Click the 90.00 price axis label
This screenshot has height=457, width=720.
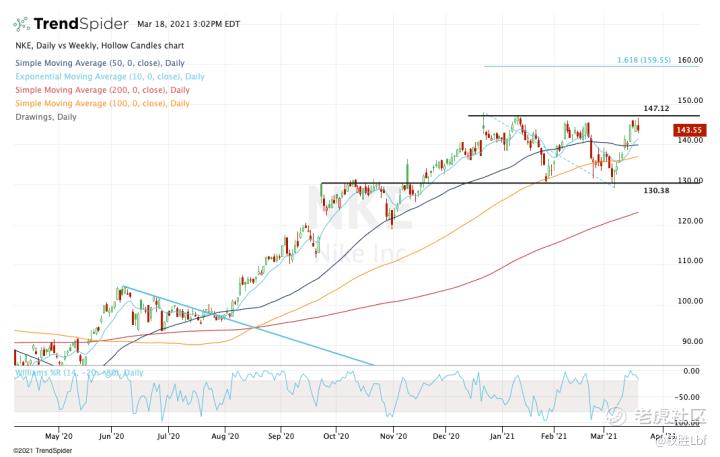pyautogui.click(x=692, y=341)
